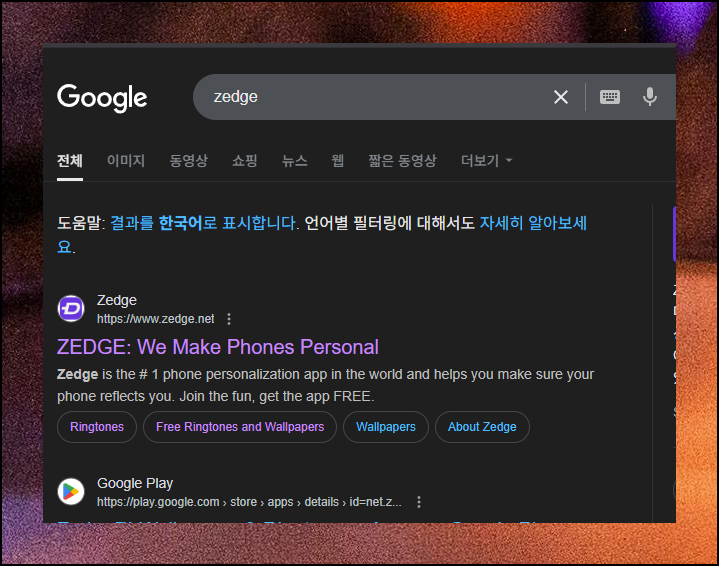Click the Google Play site name
719x566 pixels.
(135, 483)
